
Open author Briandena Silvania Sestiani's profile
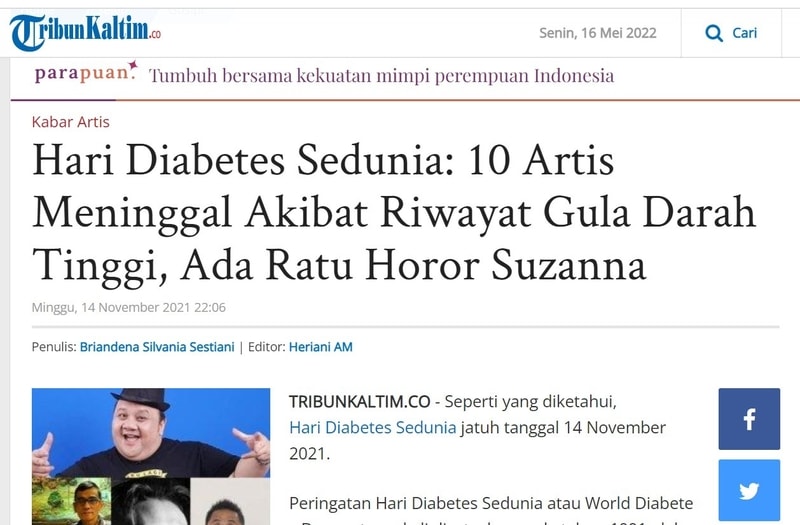[156, 347]
